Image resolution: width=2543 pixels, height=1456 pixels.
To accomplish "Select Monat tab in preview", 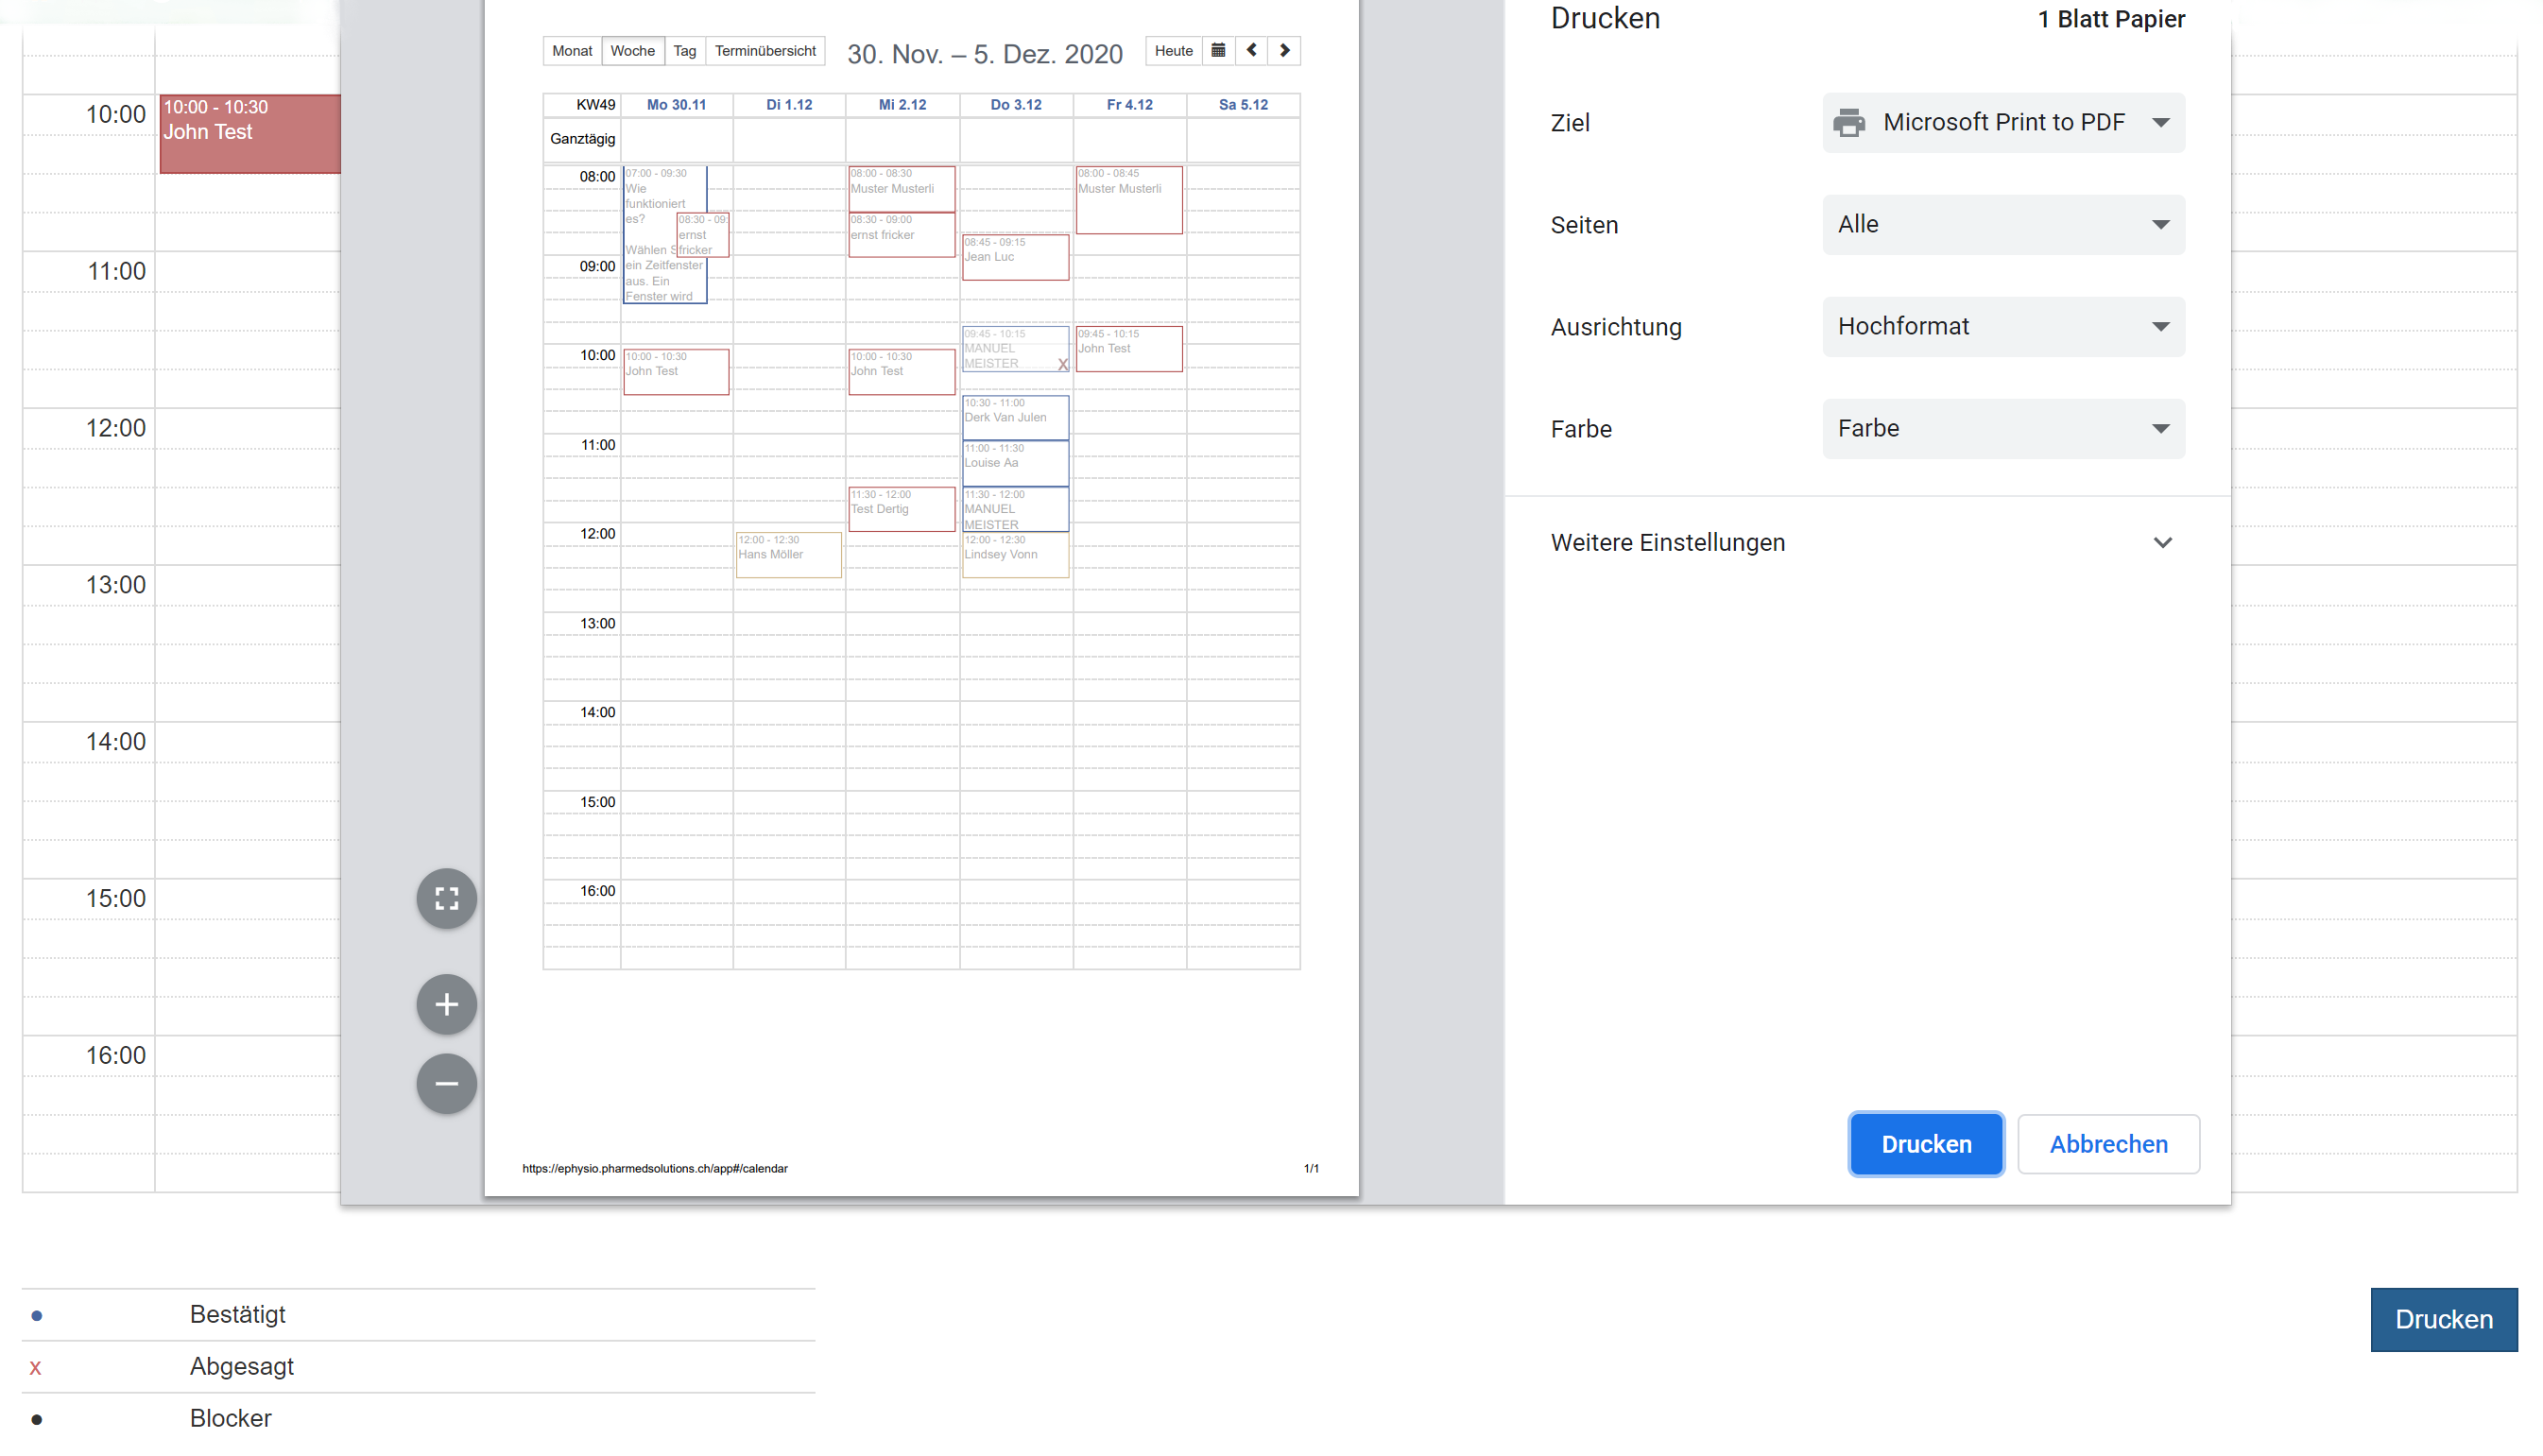I will pos(572,51).
